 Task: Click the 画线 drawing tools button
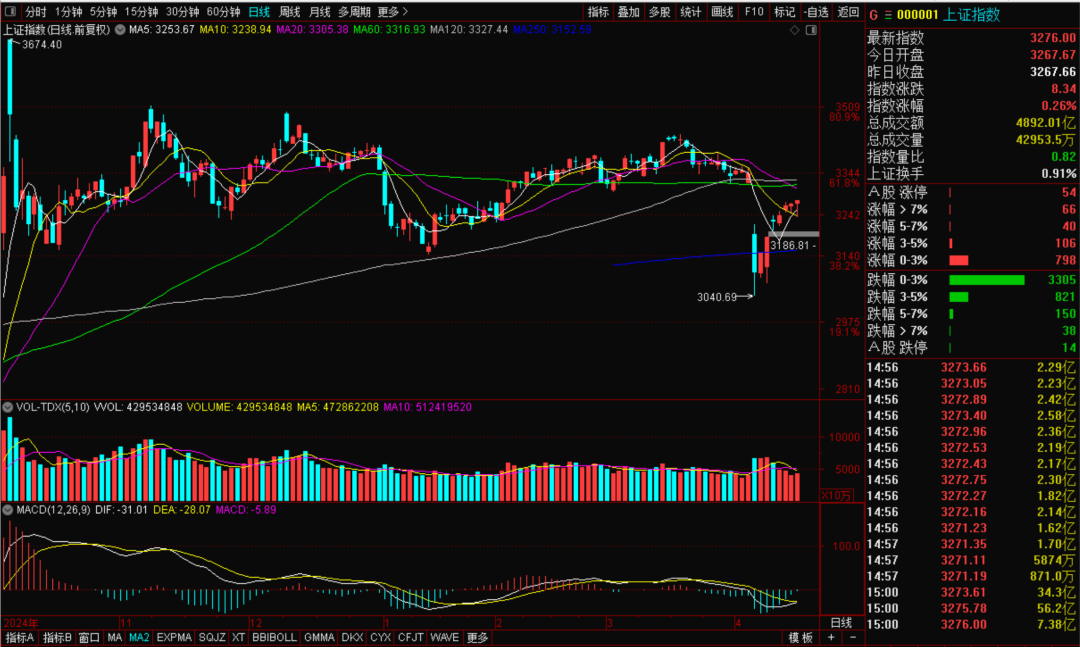point(721,12)
